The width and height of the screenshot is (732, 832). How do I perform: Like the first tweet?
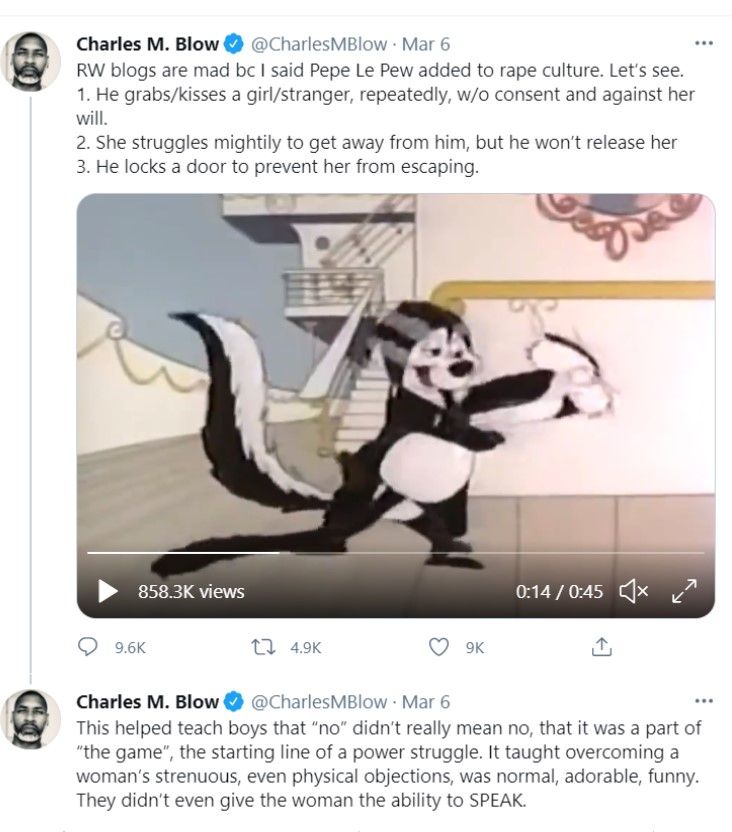(438, 647)
